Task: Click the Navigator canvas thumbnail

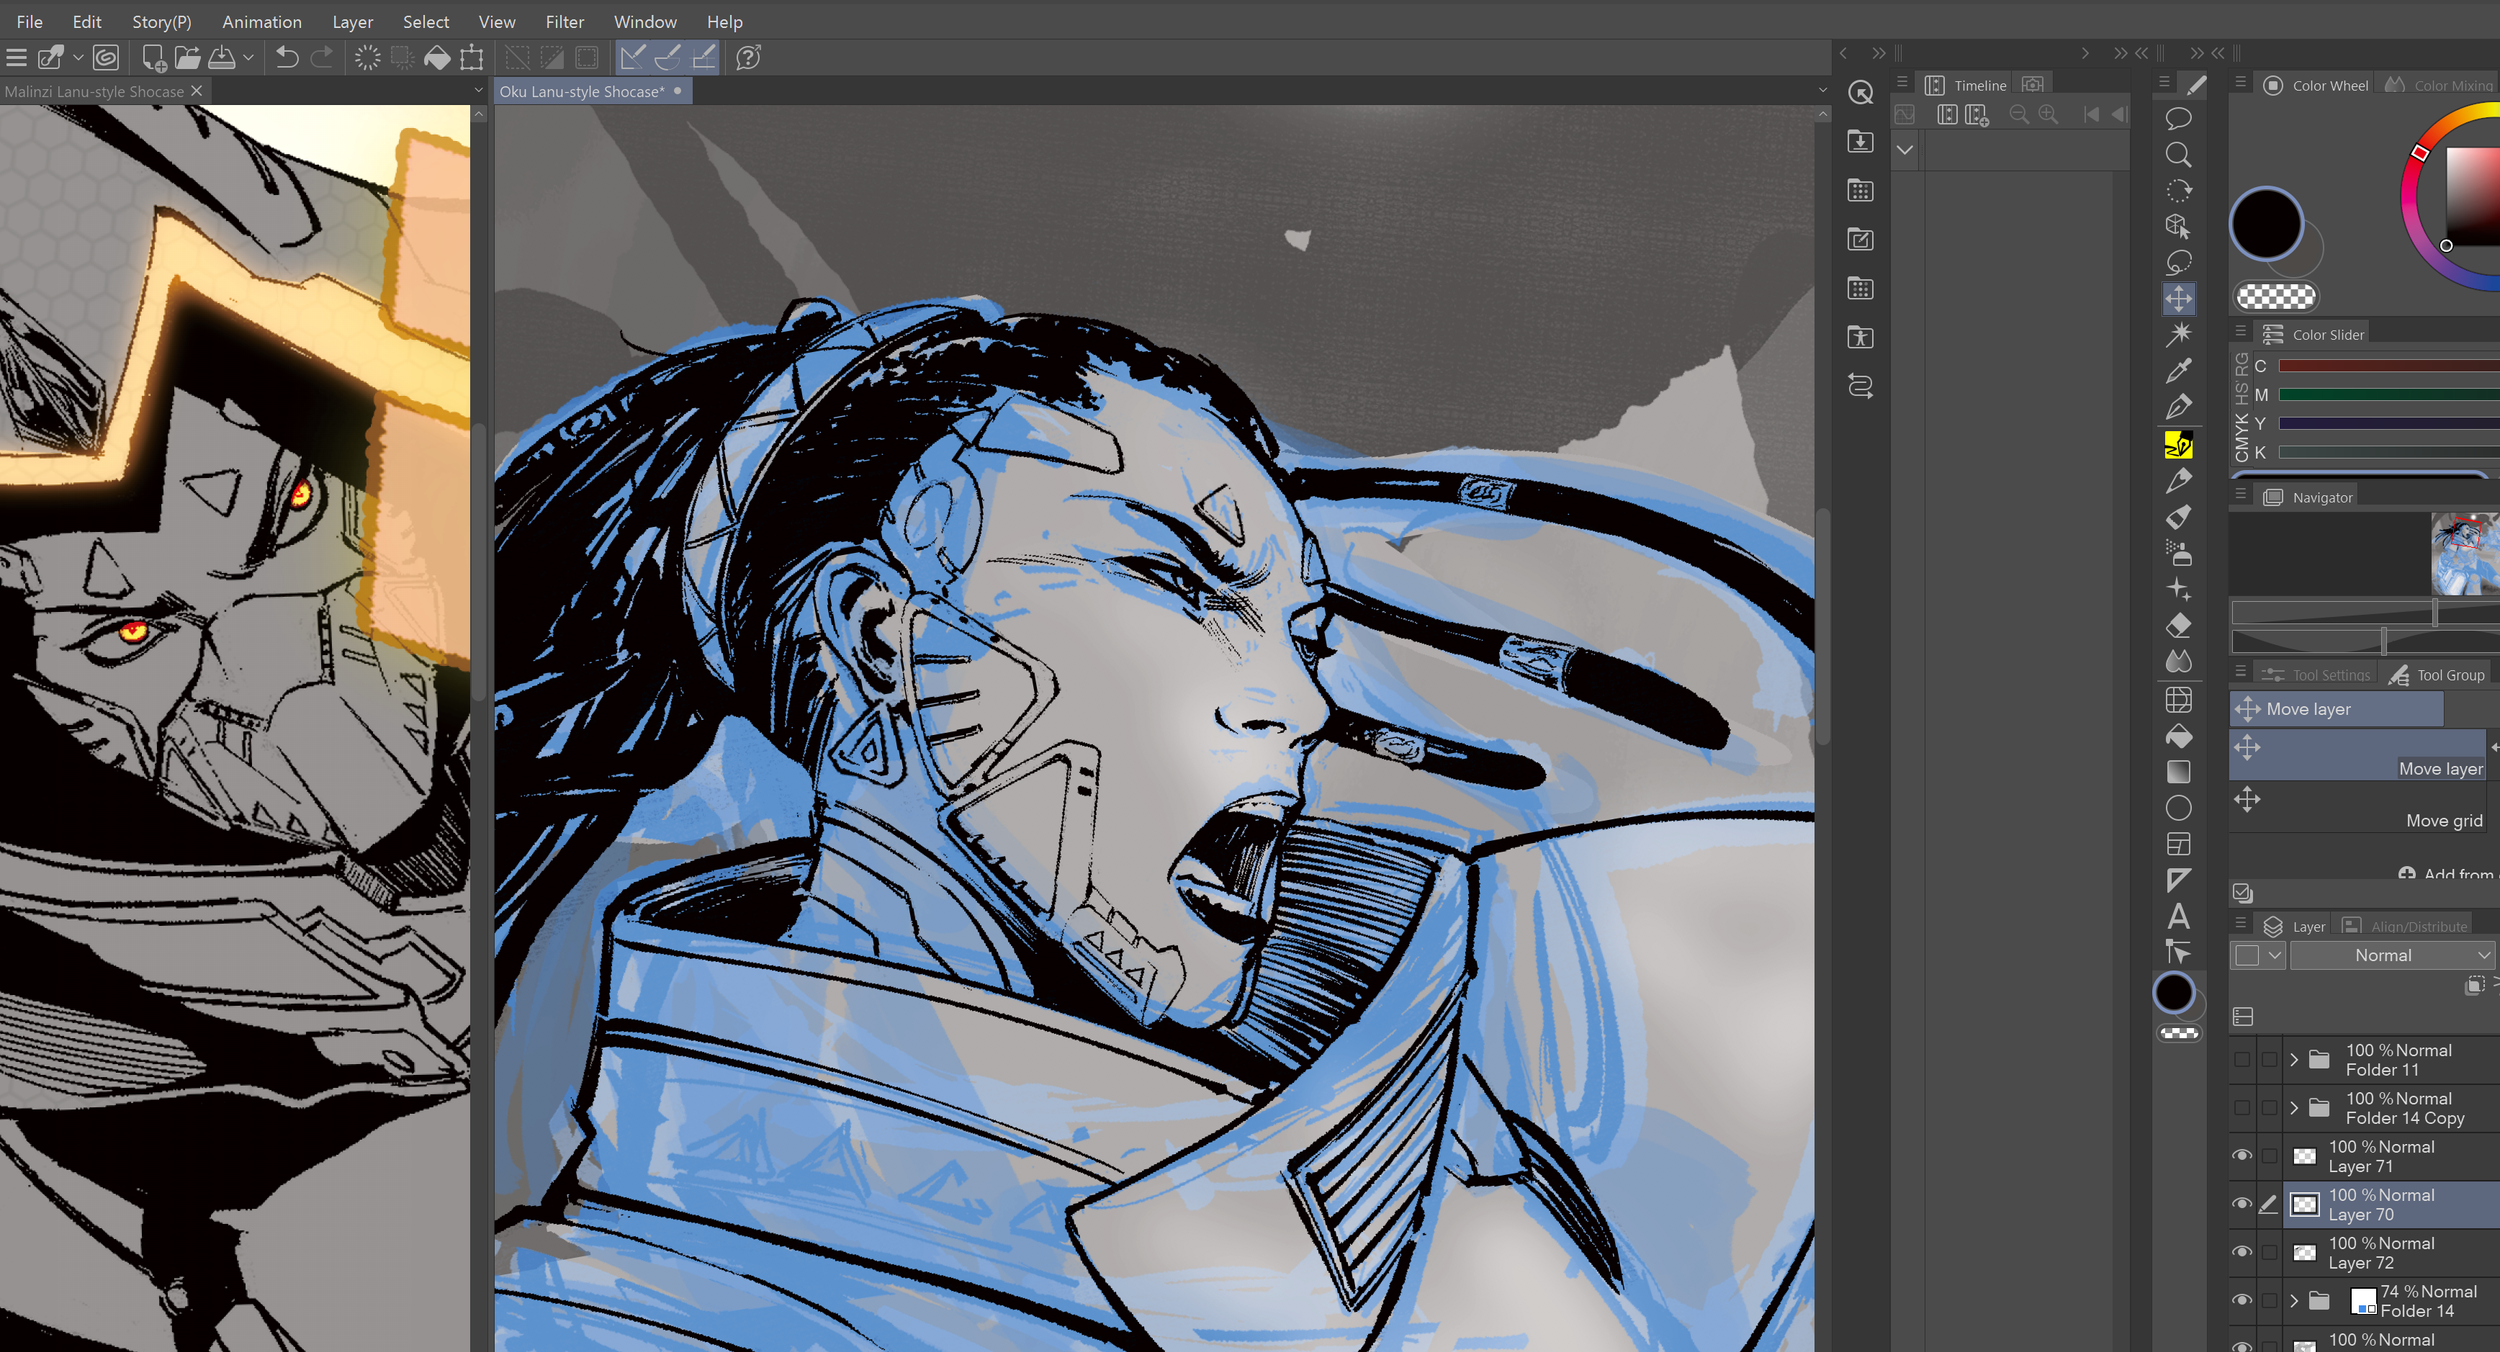Action: (2465, 554)
